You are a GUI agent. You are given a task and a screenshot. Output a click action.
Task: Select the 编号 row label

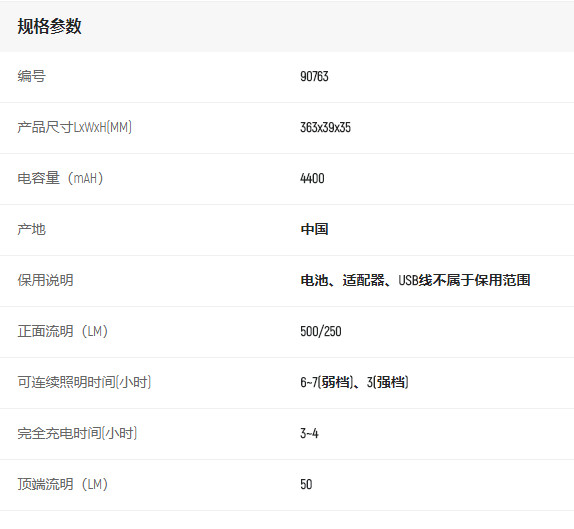click(x=31, y=76)
